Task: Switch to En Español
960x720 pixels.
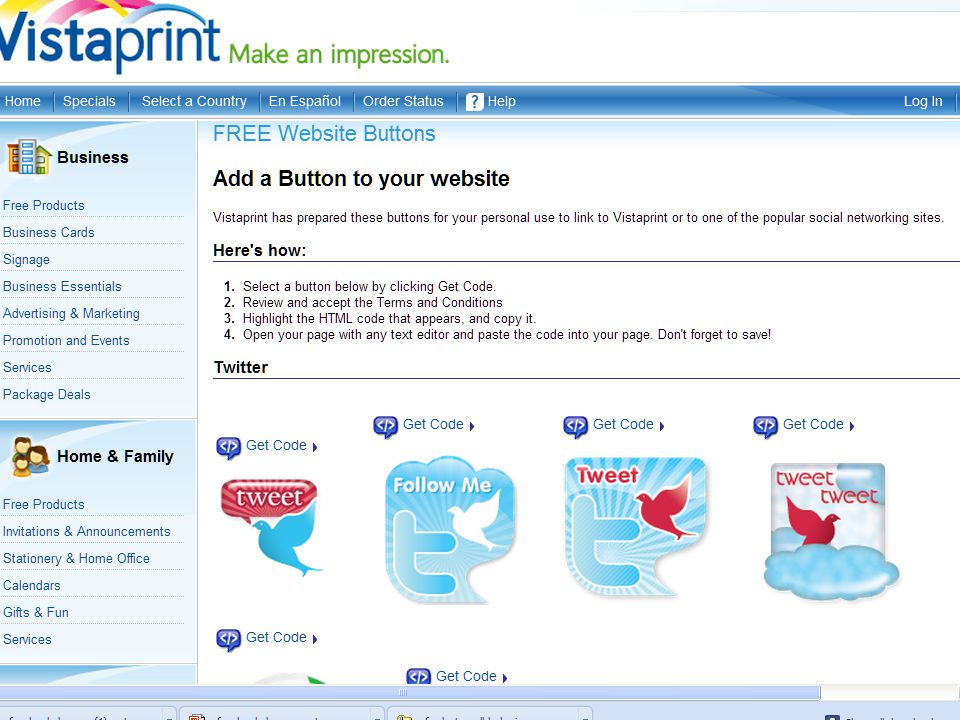Action: tap(305, 102)
